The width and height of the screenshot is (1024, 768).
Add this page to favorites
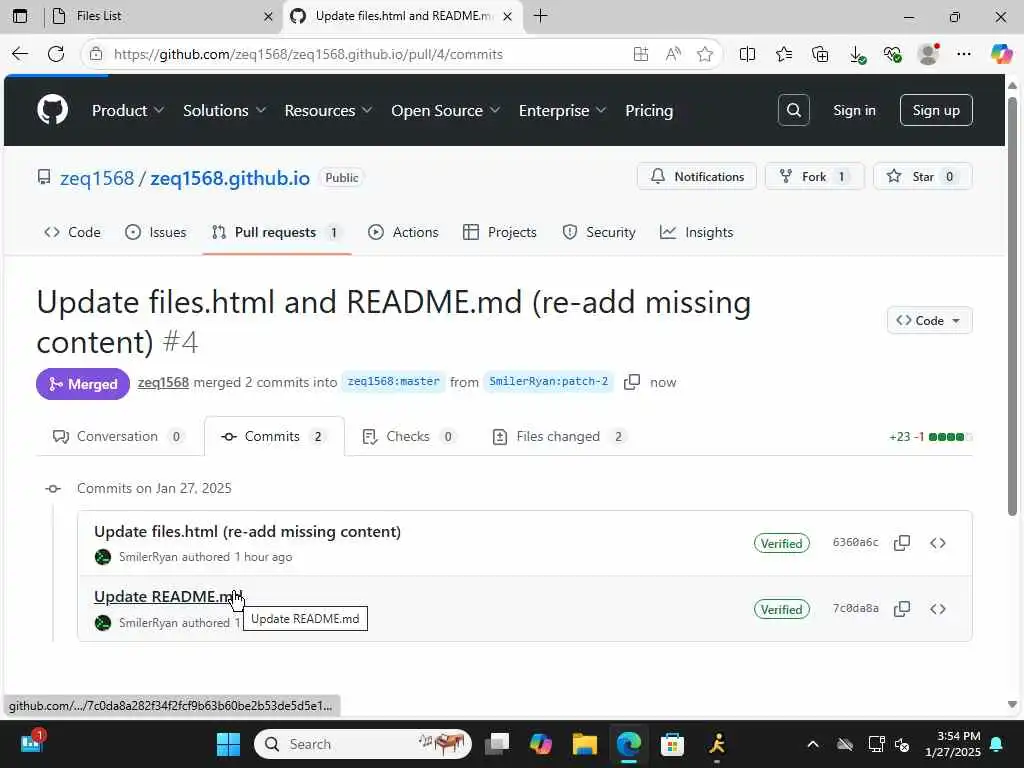coord(705,54)
